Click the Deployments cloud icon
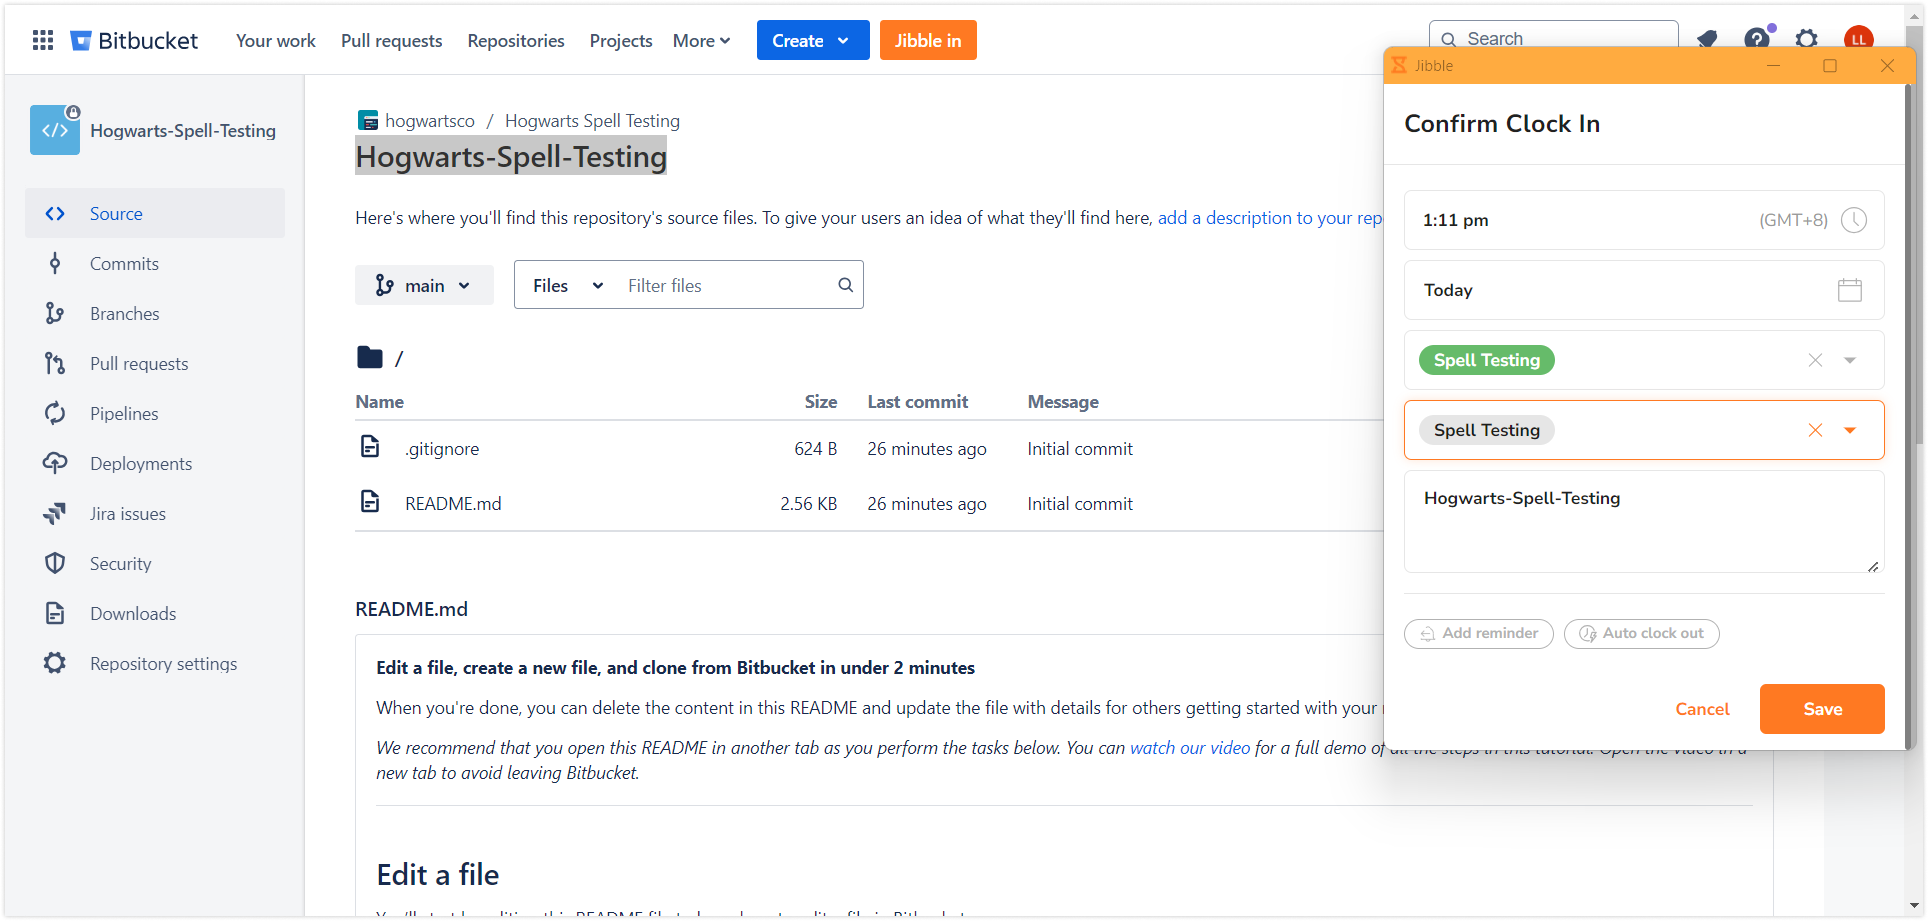1928x921 pixels. pyautogui.click(x=55, y=463)
